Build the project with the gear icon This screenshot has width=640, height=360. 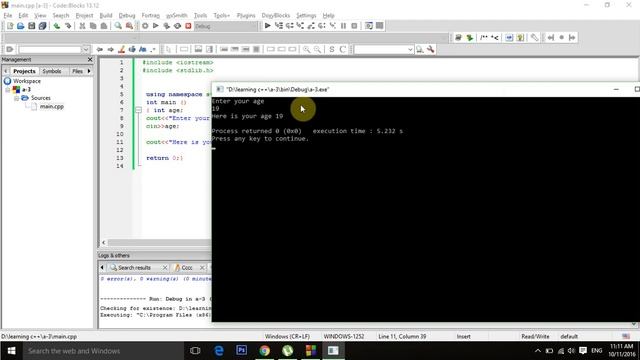pyautogui.click(x=145, y=26)
